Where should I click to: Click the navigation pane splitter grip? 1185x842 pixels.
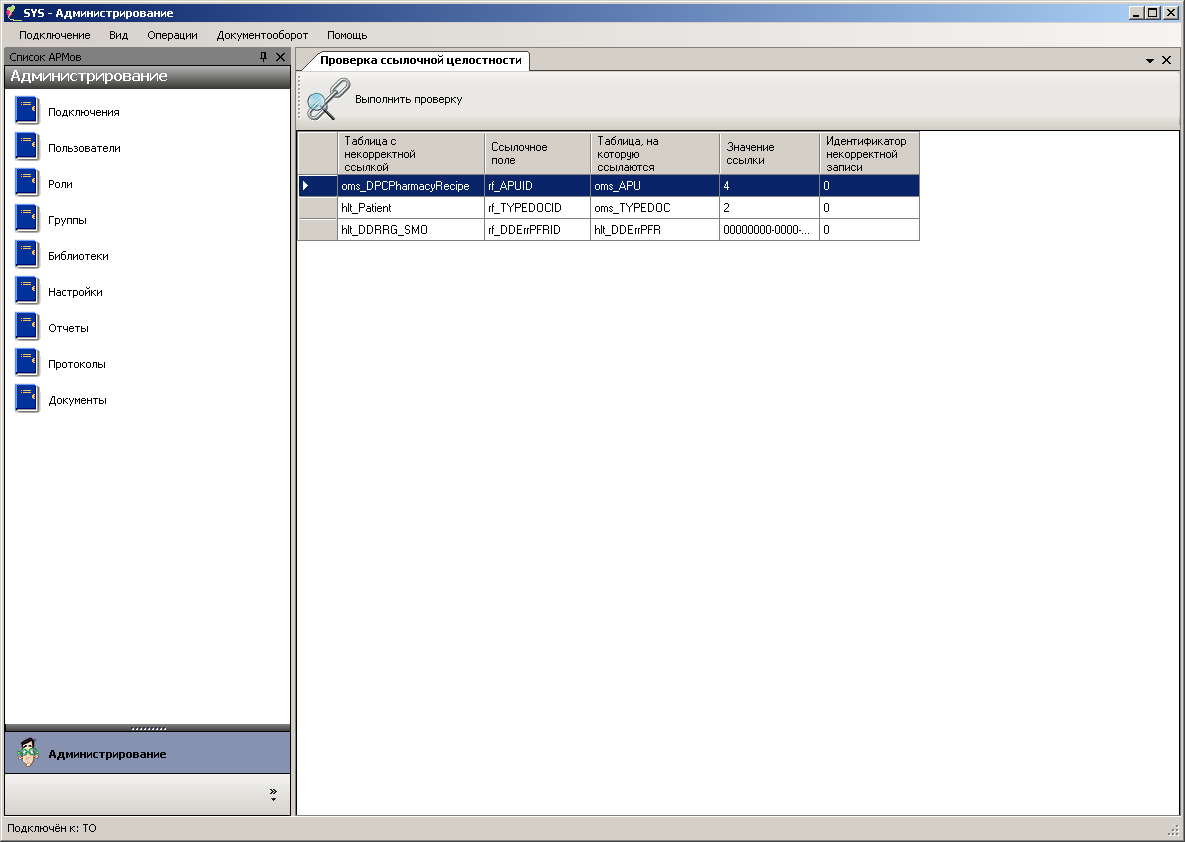148,729
